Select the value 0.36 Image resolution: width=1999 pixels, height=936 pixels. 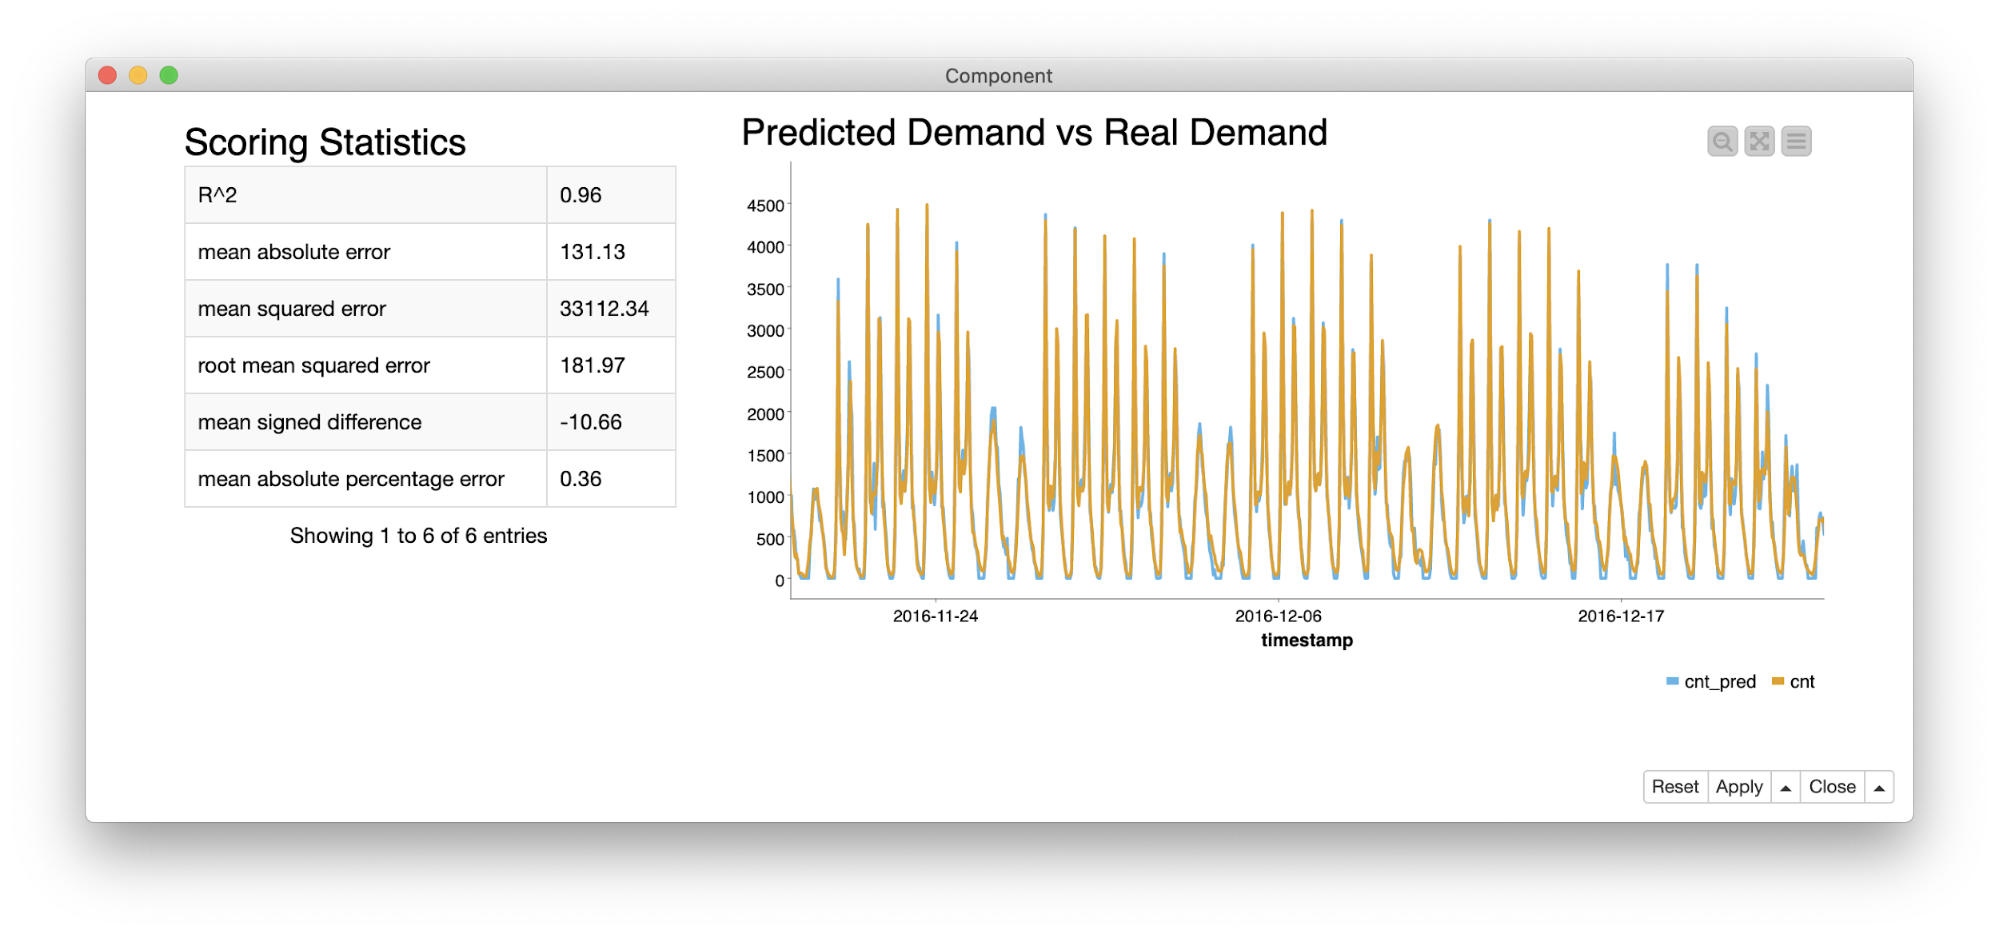click(x=581, y=479)
